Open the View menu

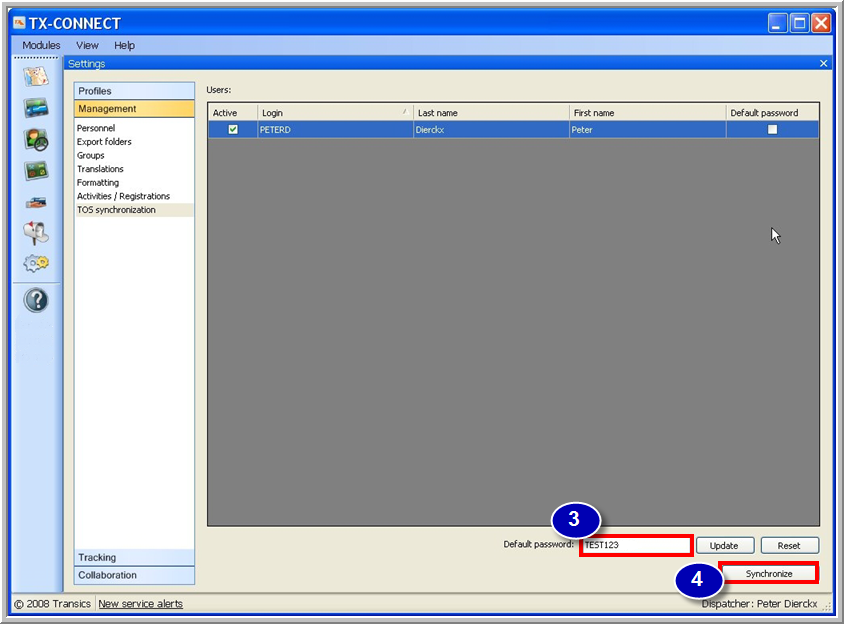pyautogui.click(x=87, y=45)
